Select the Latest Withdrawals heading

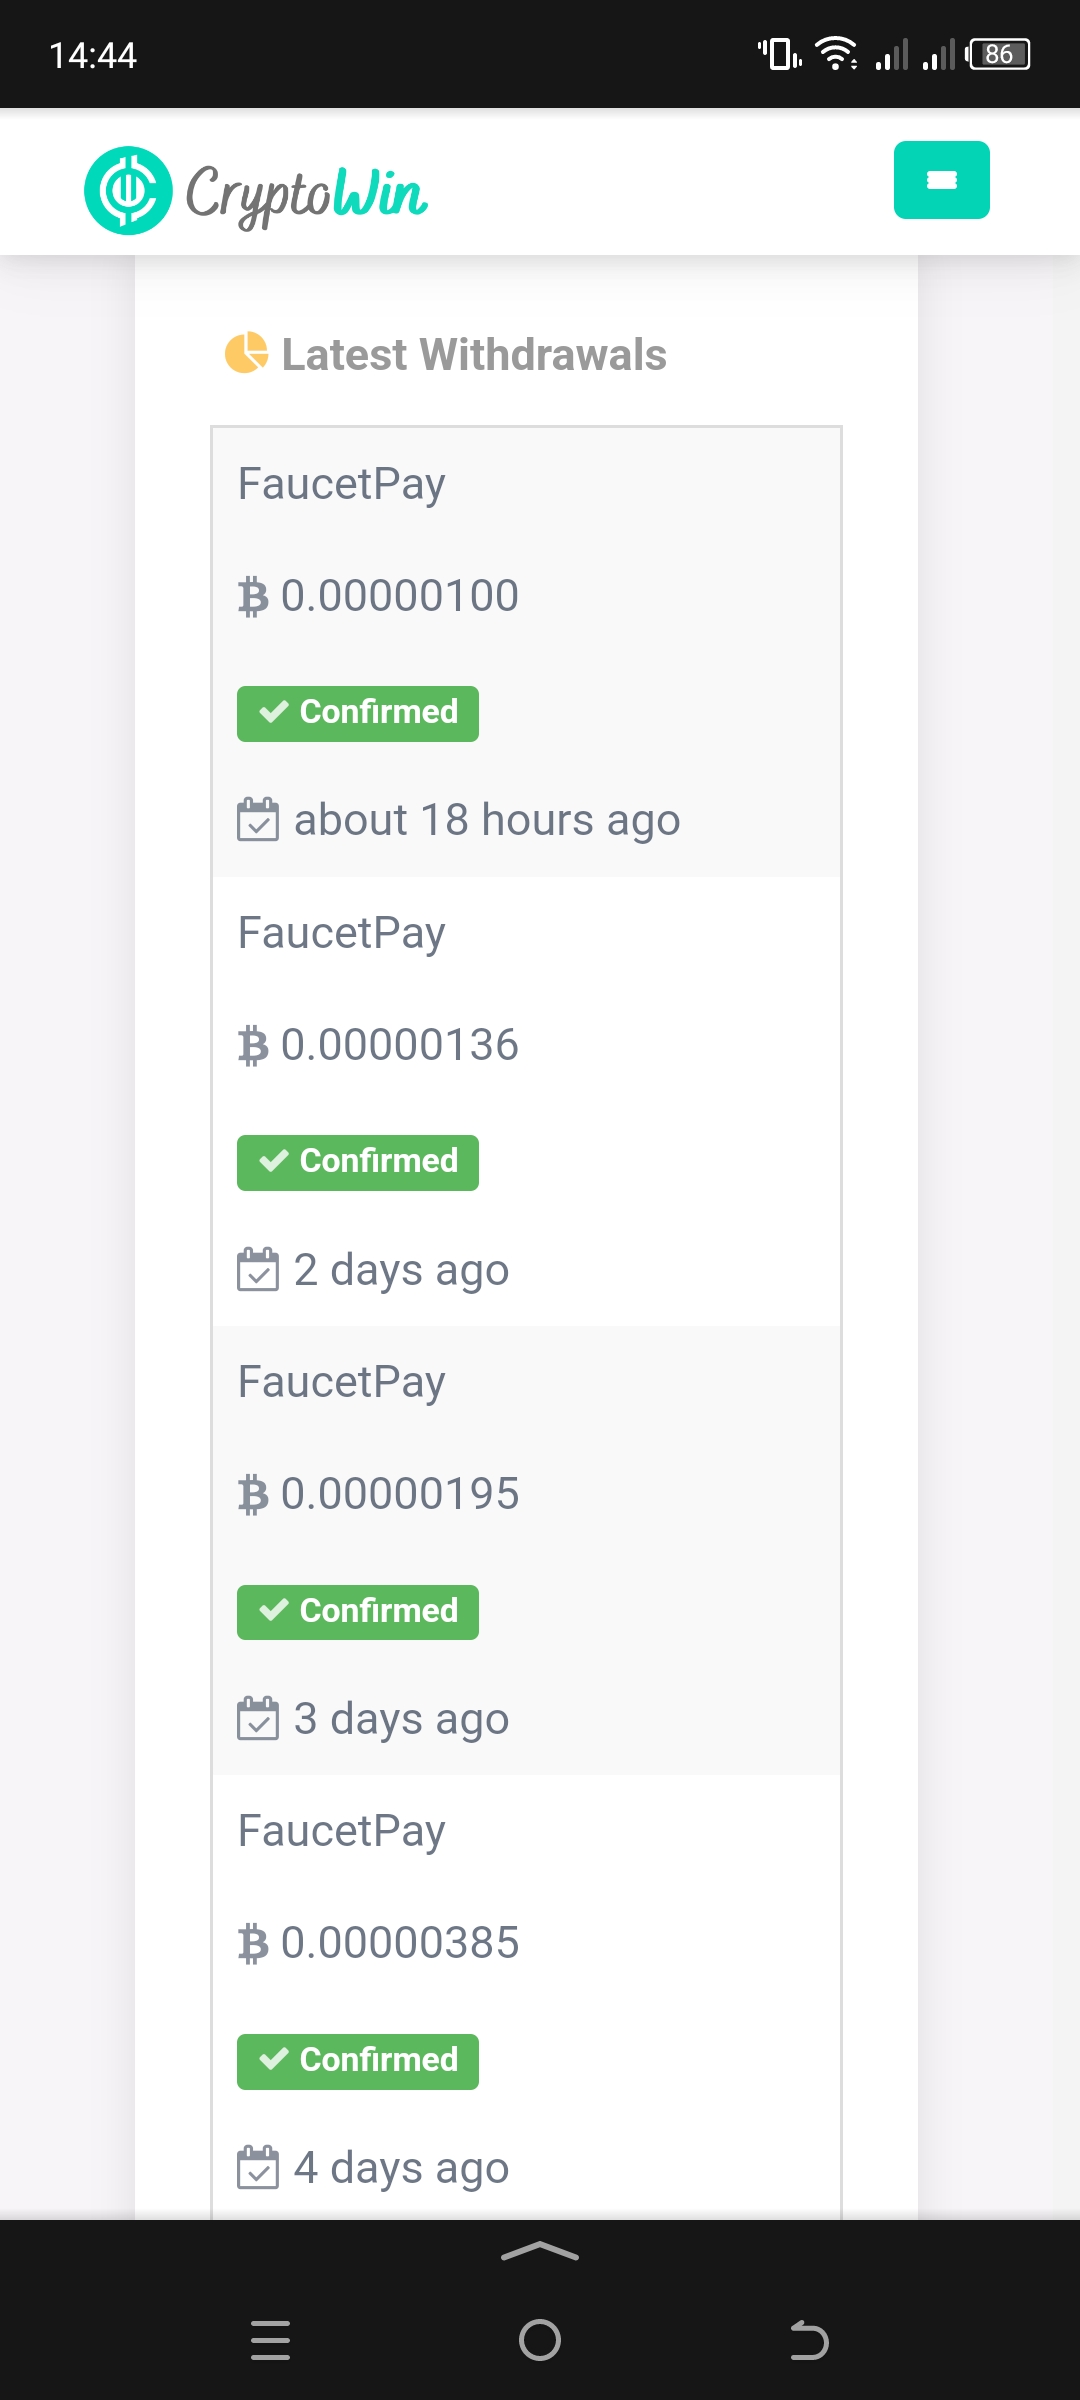click(474, 354)
